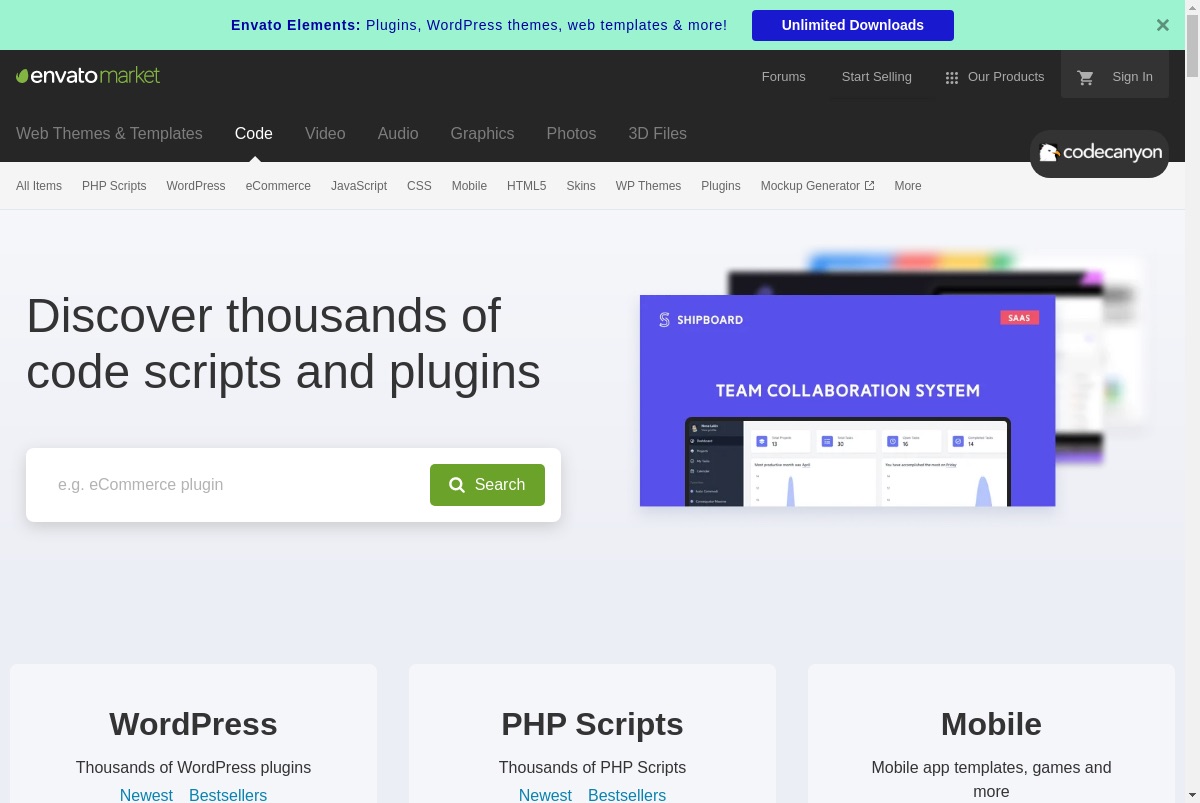This screenshot has width=1200, height=803.
Task: Click the Mockup Generator external link icon
Action: click(x=869, y=186)
